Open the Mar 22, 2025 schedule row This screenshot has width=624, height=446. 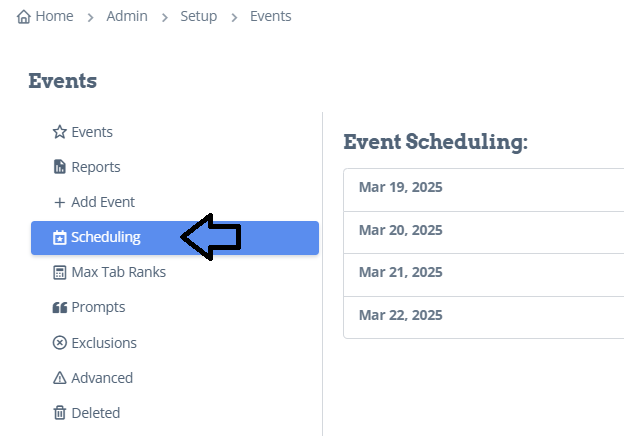tap(484, 317)
